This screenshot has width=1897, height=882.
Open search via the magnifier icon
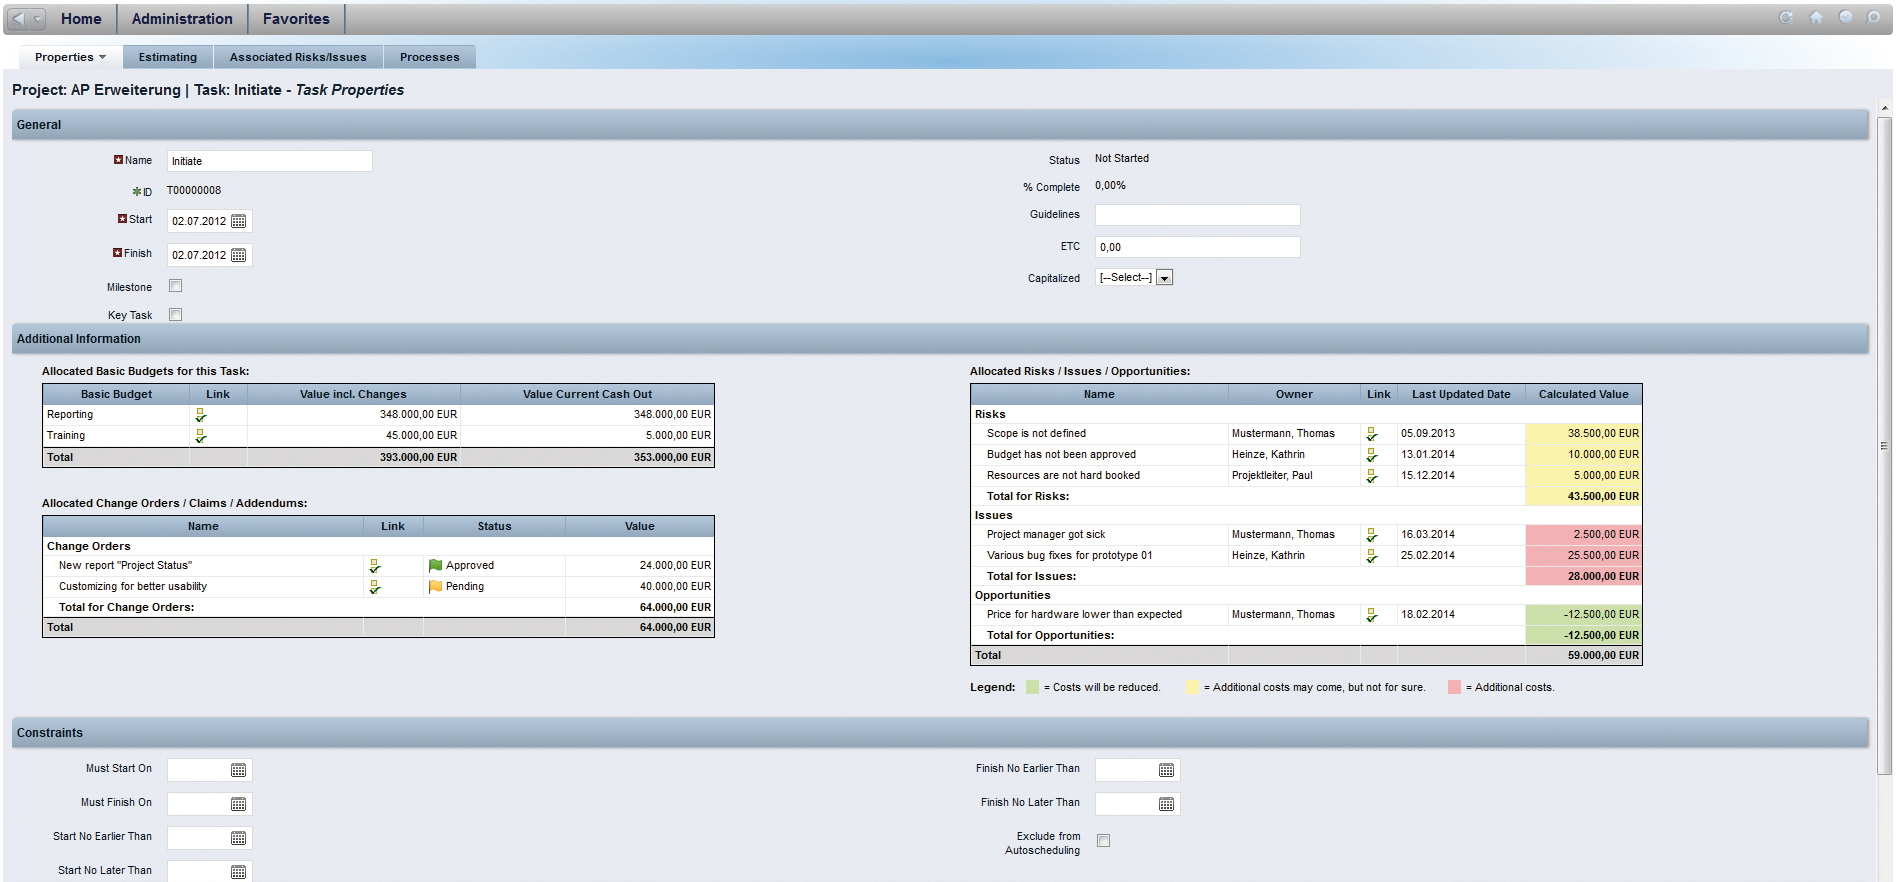coord(1874,17)
